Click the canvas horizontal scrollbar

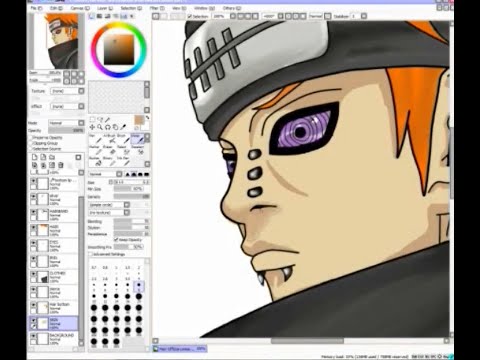(307, 341)
